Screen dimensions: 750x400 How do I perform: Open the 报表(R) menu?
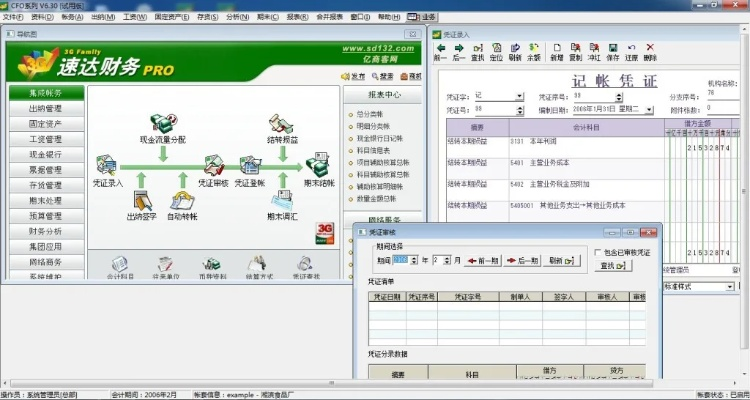297,17
